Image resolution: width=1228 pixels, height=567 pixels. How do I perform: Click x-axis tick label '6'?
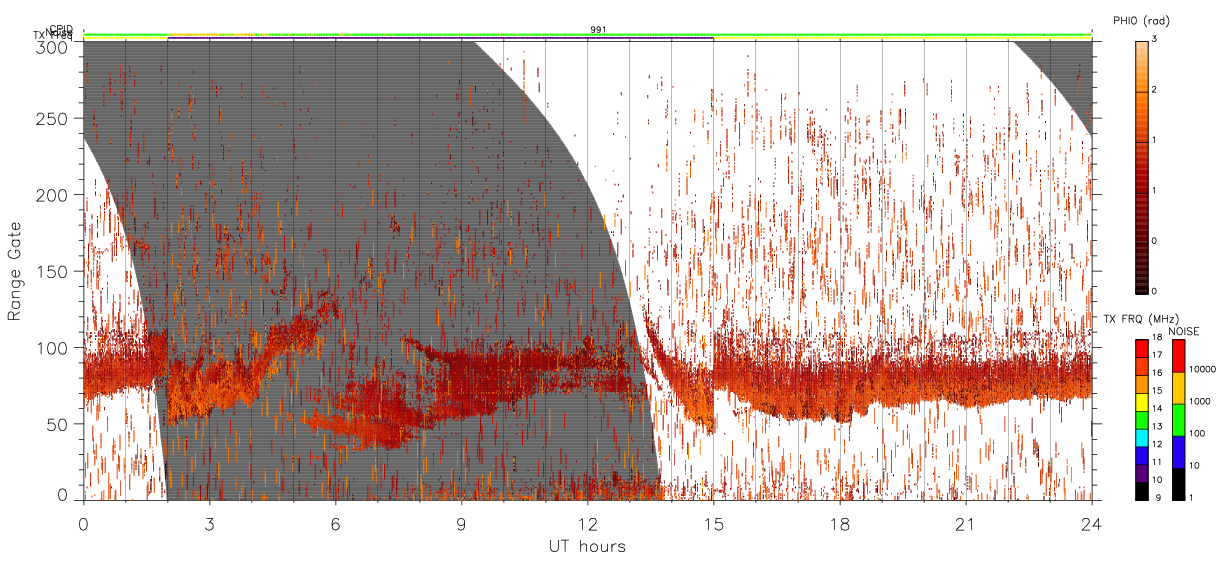[335, 524]
